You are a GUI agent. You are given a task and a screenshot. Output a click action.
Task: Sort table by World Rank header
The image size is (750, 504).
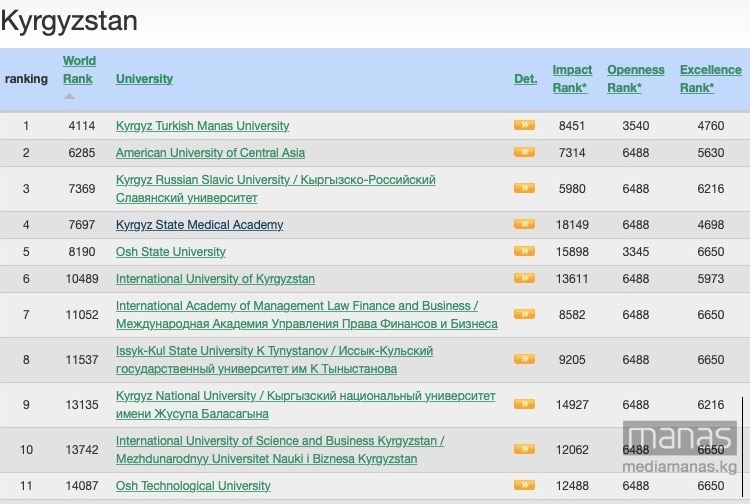click(79, 70)
